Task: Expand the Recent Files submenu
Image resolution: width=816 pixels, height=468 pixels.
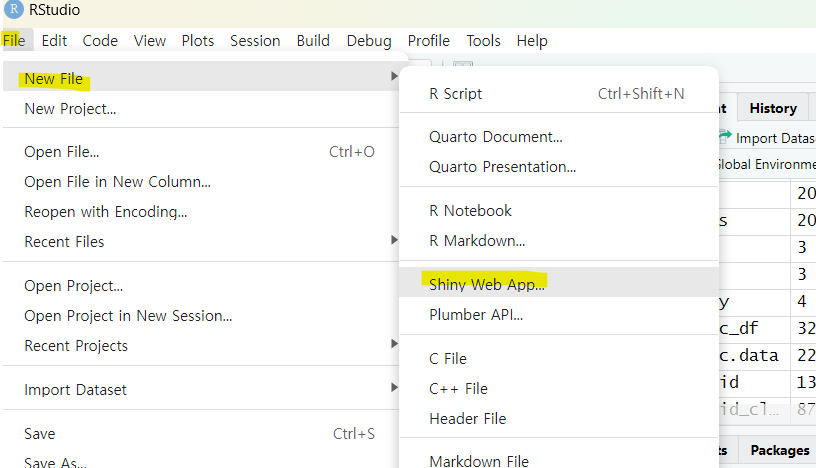Action: point(200,242)
